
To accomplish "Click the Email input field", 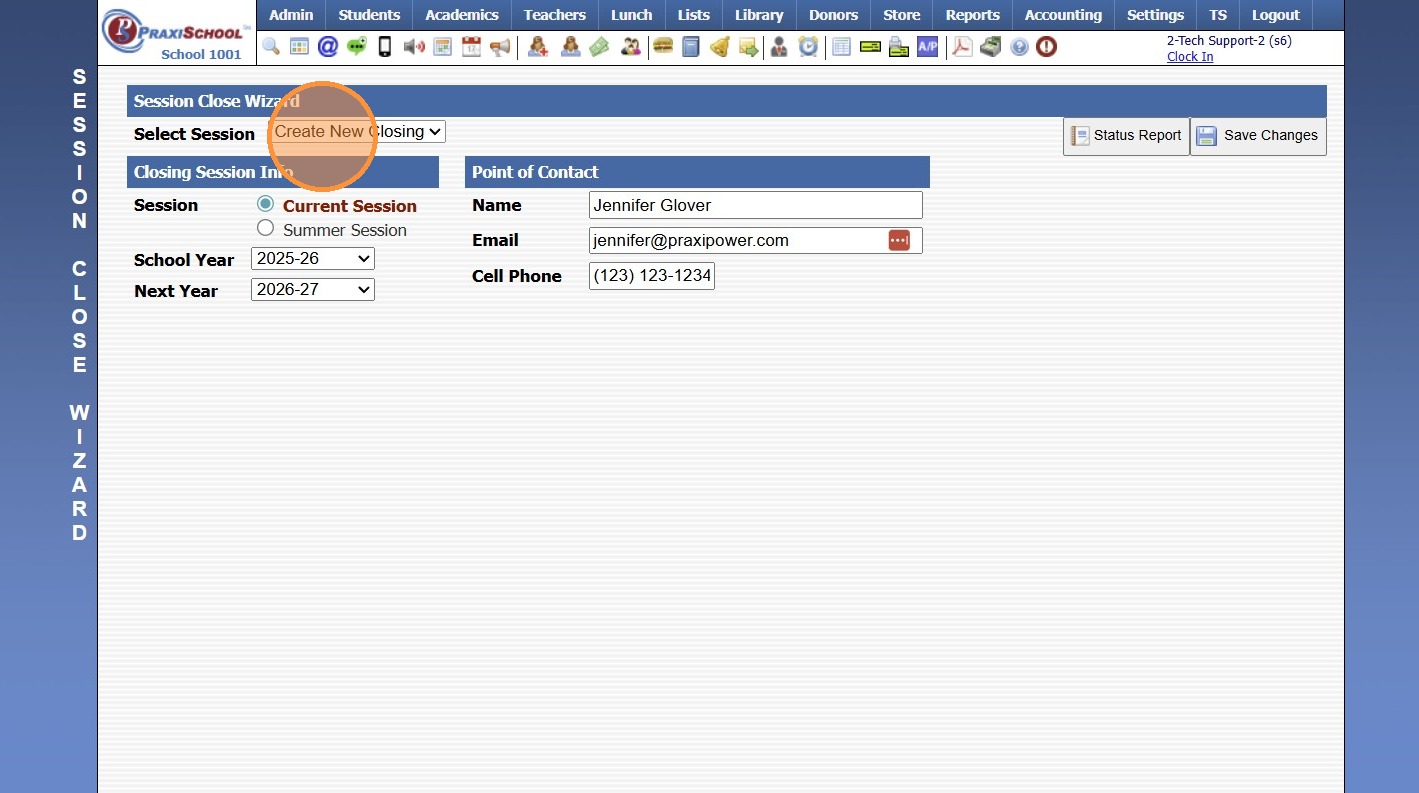I will tap(756, 240).
